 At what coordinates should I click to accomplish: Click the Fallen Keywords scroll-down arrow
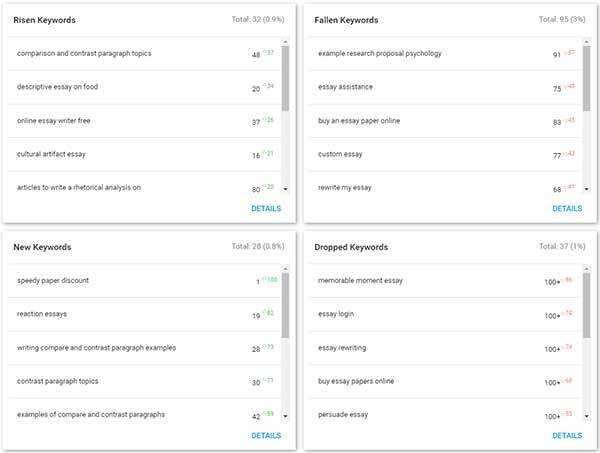tap(585, 188)
